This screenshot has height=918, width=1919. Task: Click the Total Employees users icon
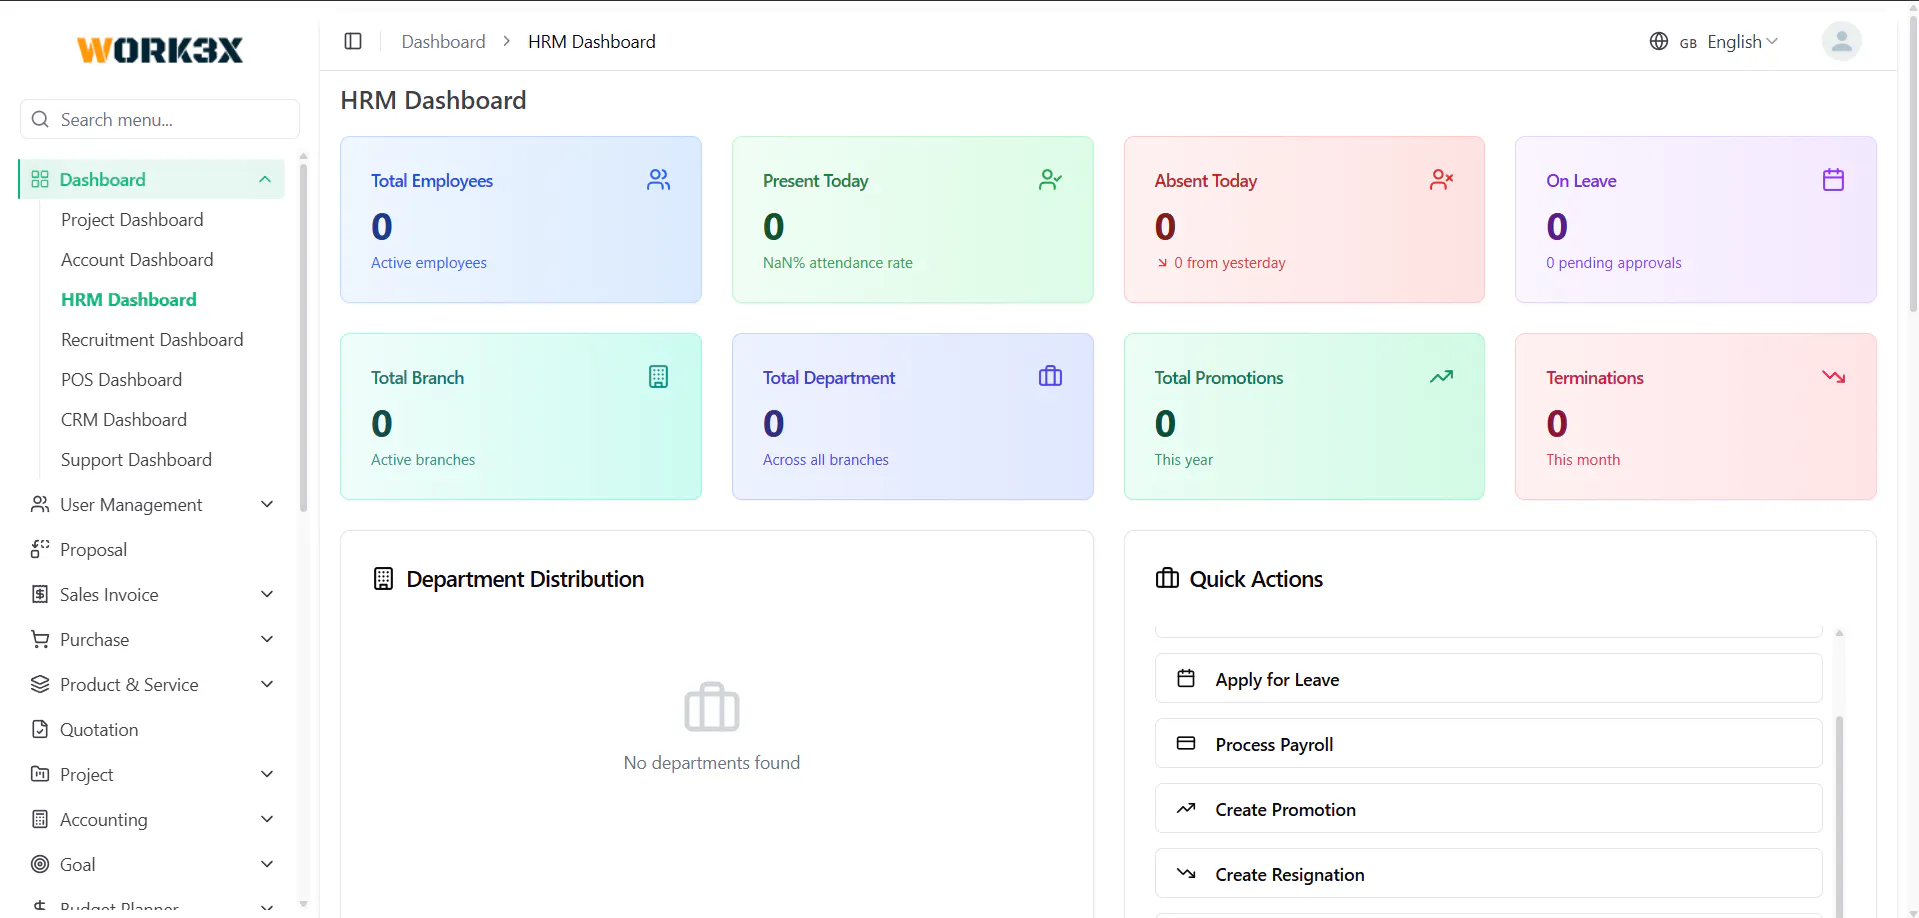658,180
